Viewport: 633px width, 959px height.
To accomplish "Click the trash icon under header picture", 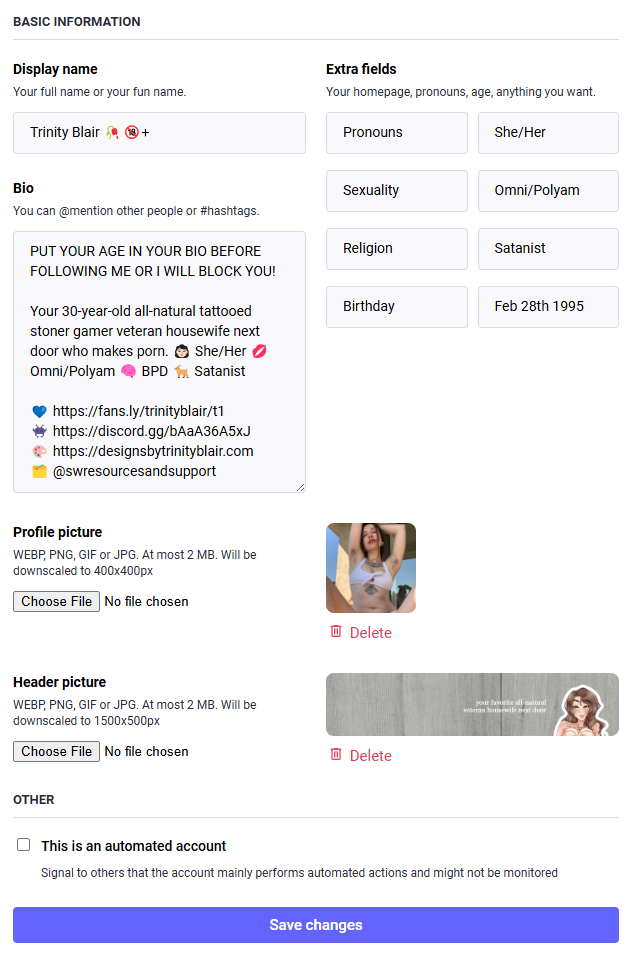I will [336, 754].
